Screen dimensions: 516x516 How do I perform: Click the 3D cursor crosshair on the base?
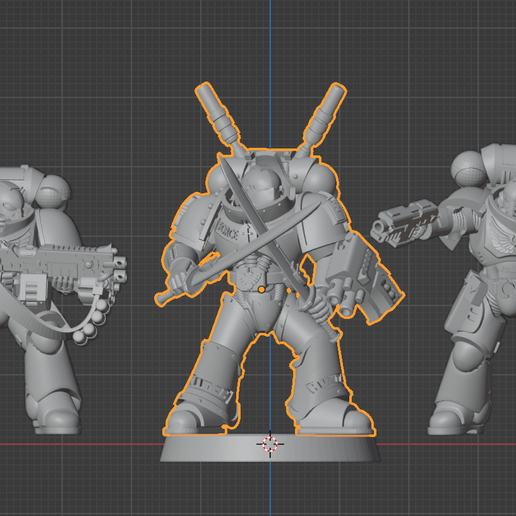pos(270,444)
